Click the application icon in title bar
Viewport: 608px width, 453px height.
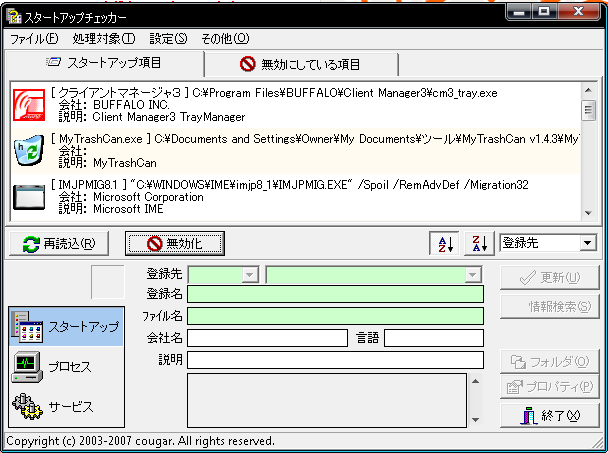pos(14,16)
